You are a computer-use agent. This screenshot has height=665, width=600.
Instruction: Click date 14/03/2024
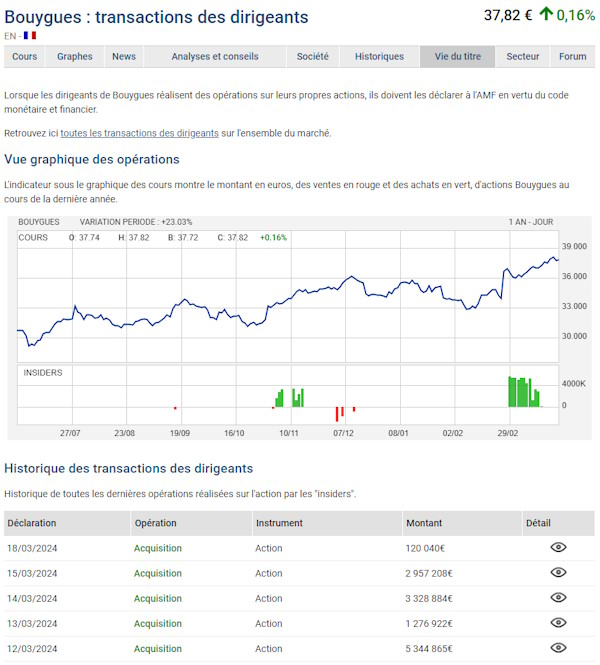click(32, 598)
